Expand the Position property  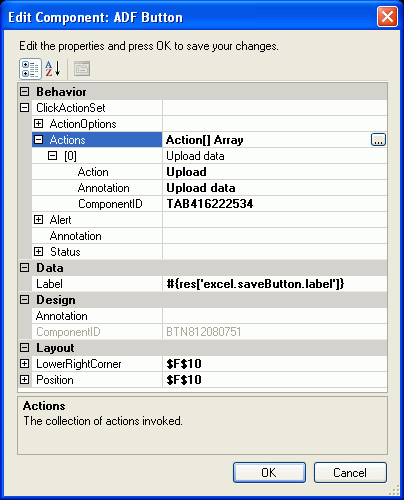(x=25, y=380)
